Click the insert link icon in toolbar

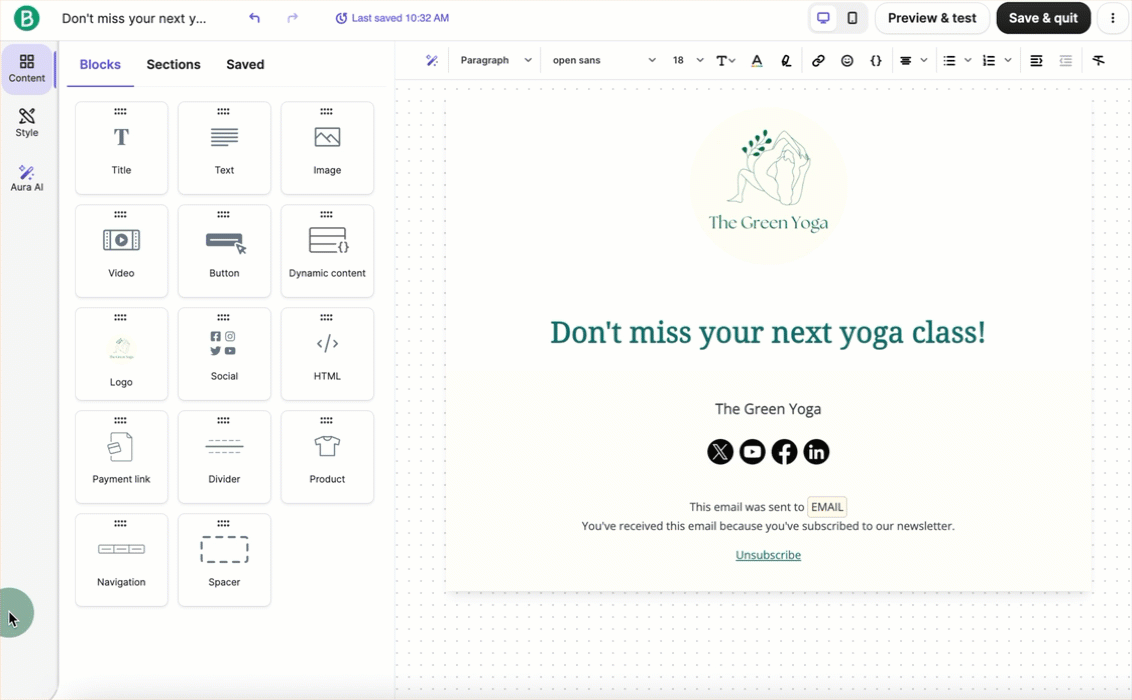pos(818,61)
